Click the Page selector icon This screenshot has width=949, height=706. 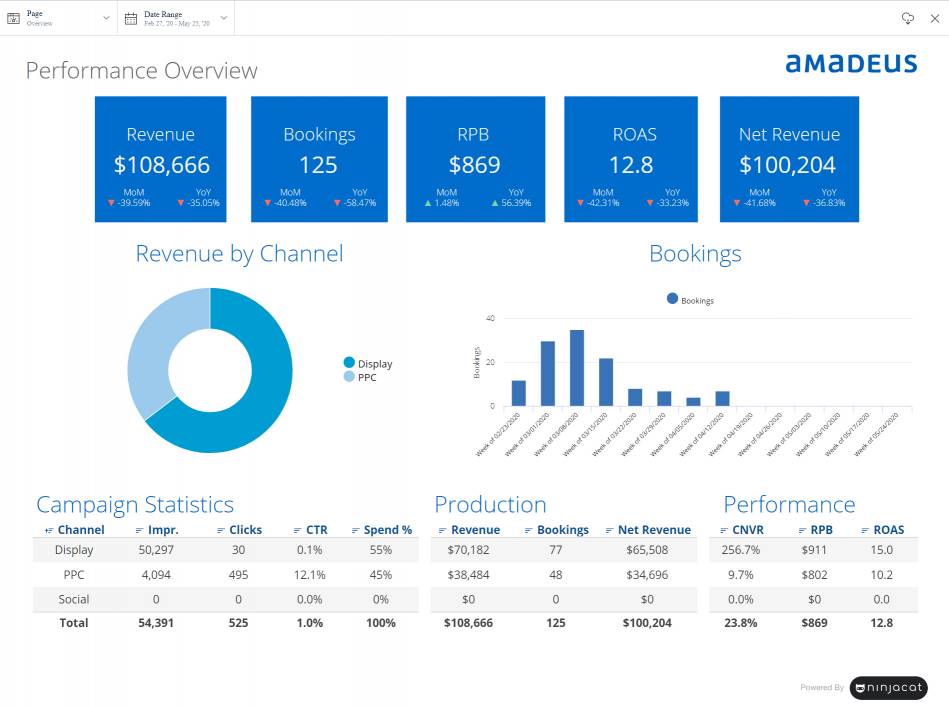14,18
